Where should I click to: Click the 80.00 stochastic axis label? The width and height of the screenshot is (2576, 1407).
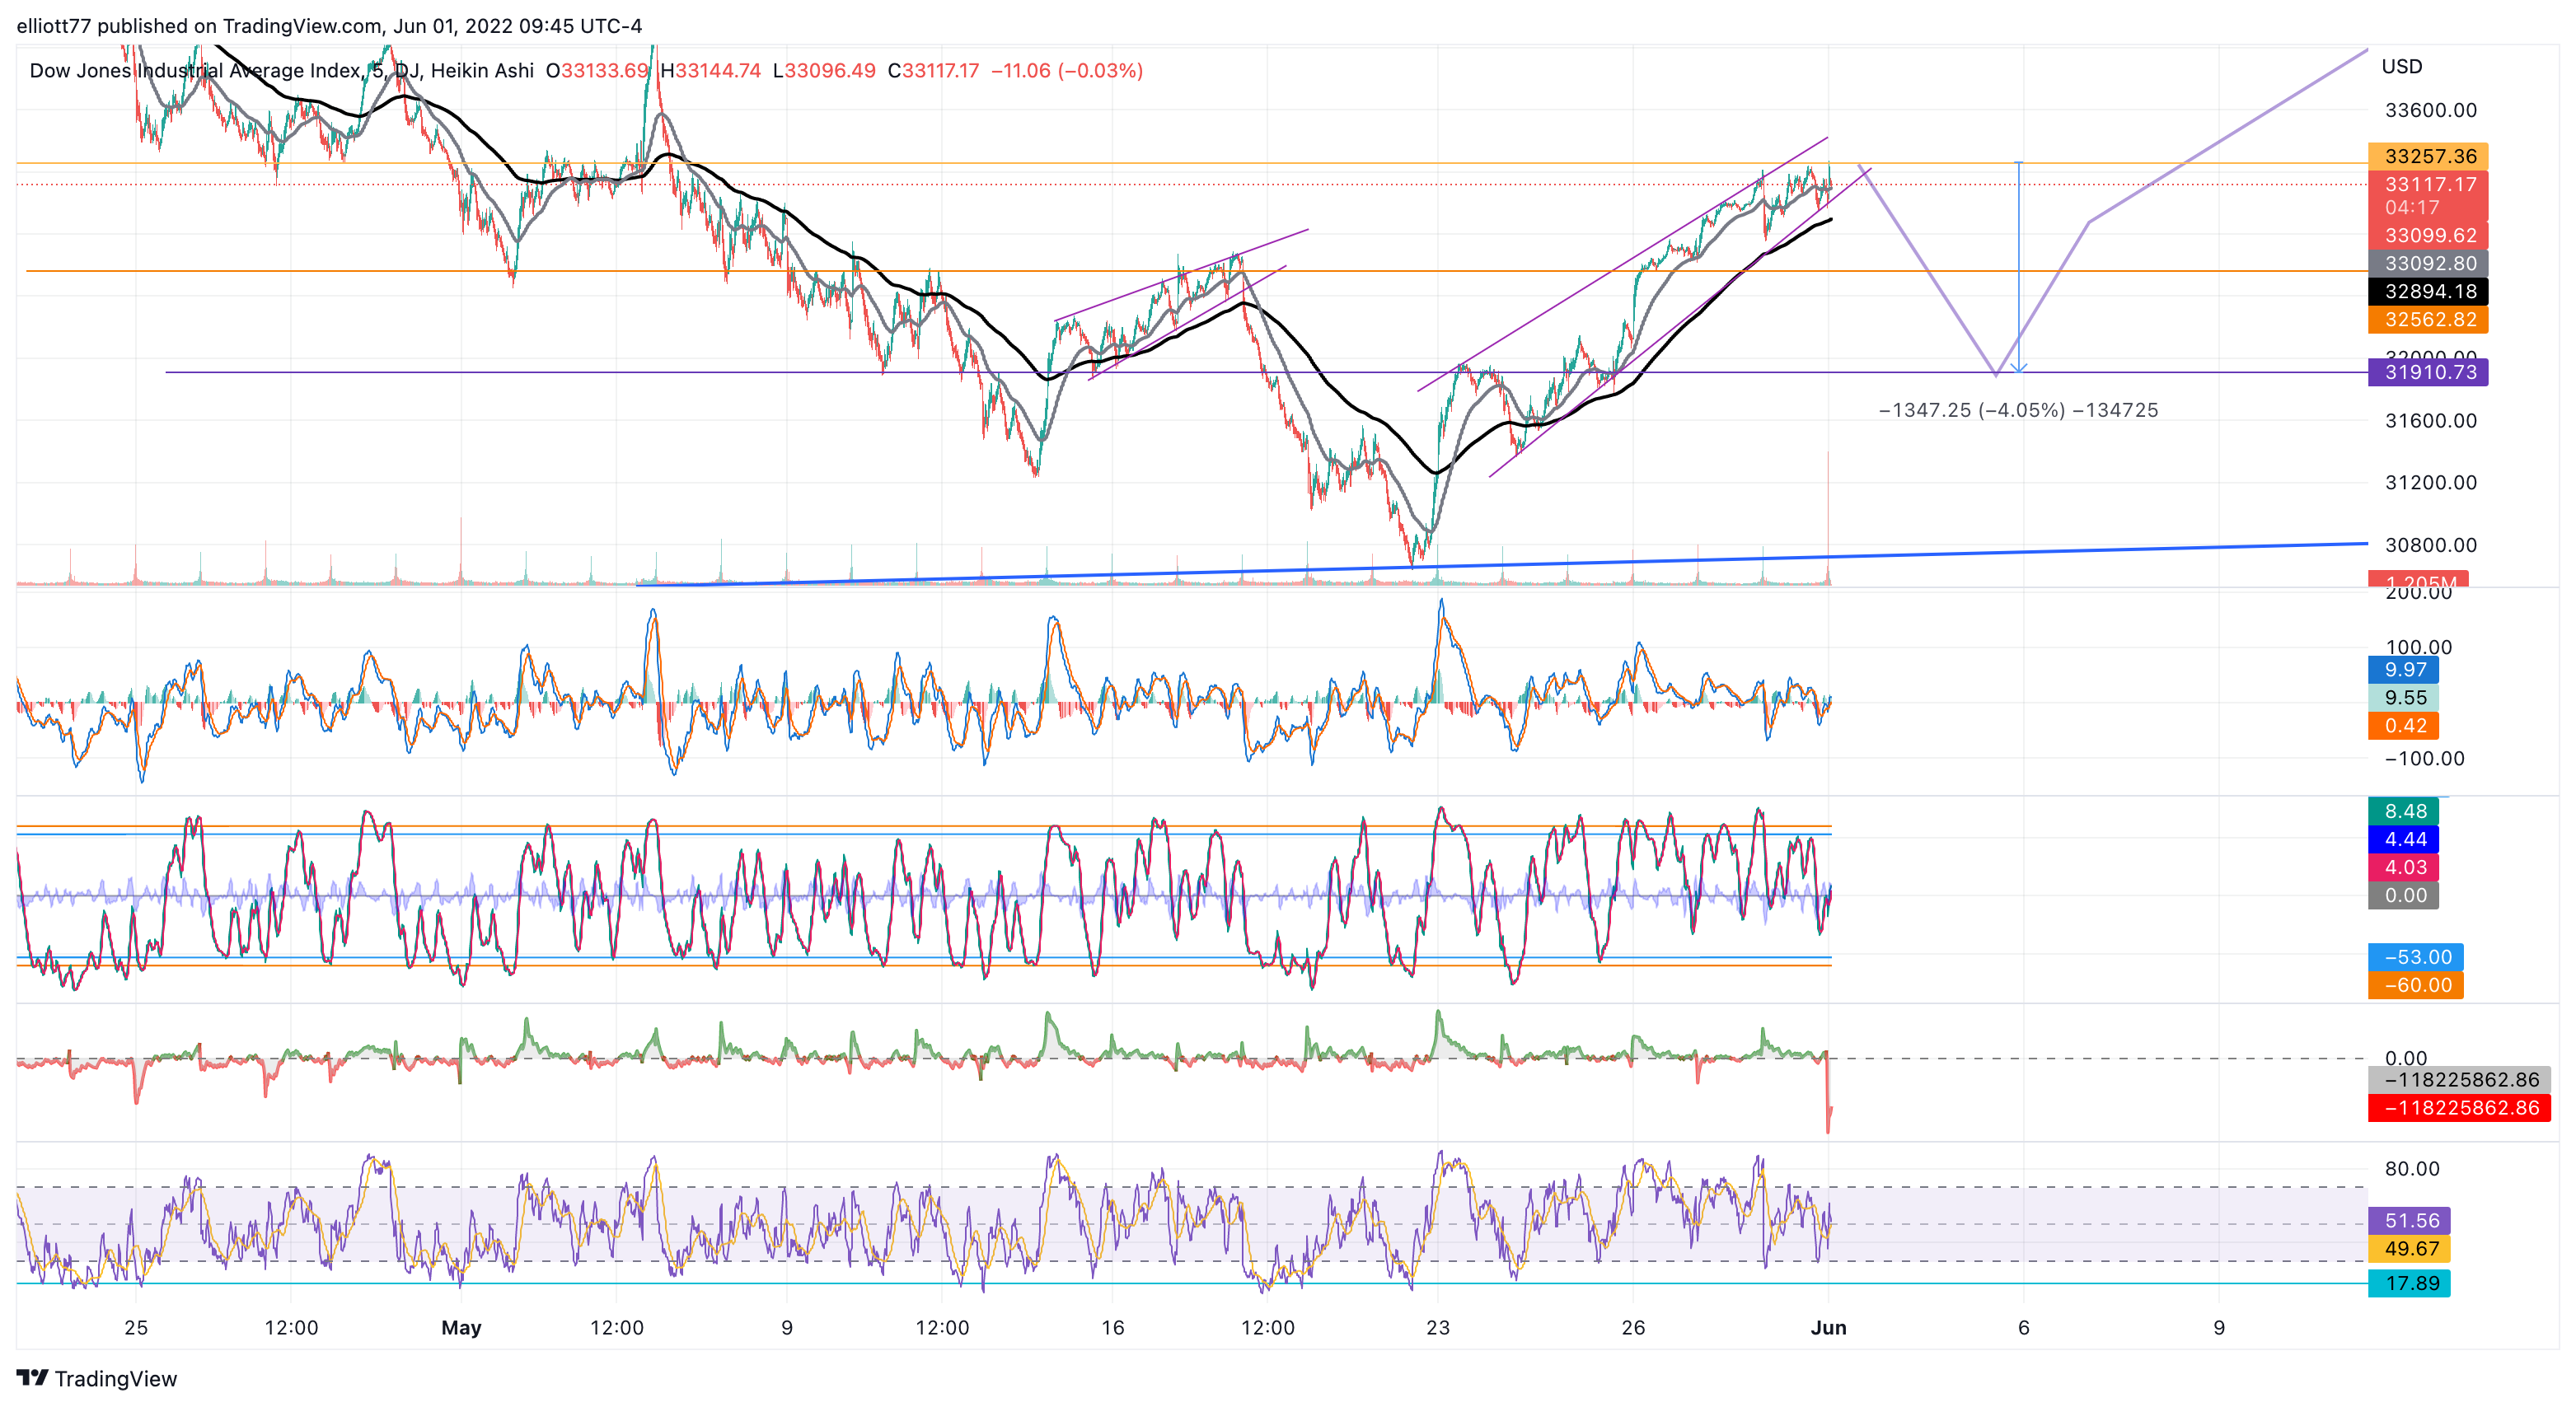[x=2411, y=1168]
